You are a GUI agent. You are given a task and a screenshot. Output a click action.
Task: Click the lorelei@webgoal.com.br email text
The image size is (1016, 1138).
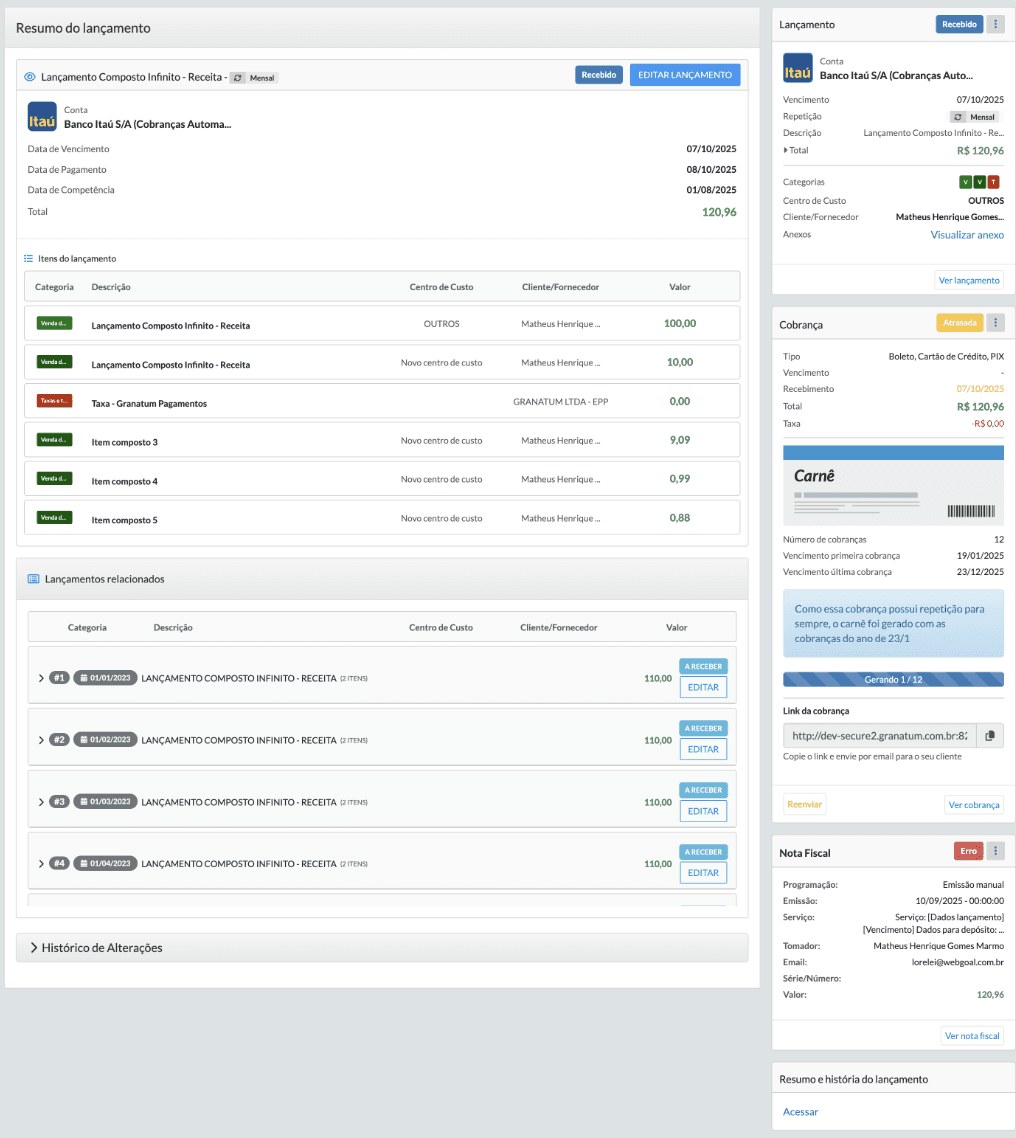(x=958, y=962)
